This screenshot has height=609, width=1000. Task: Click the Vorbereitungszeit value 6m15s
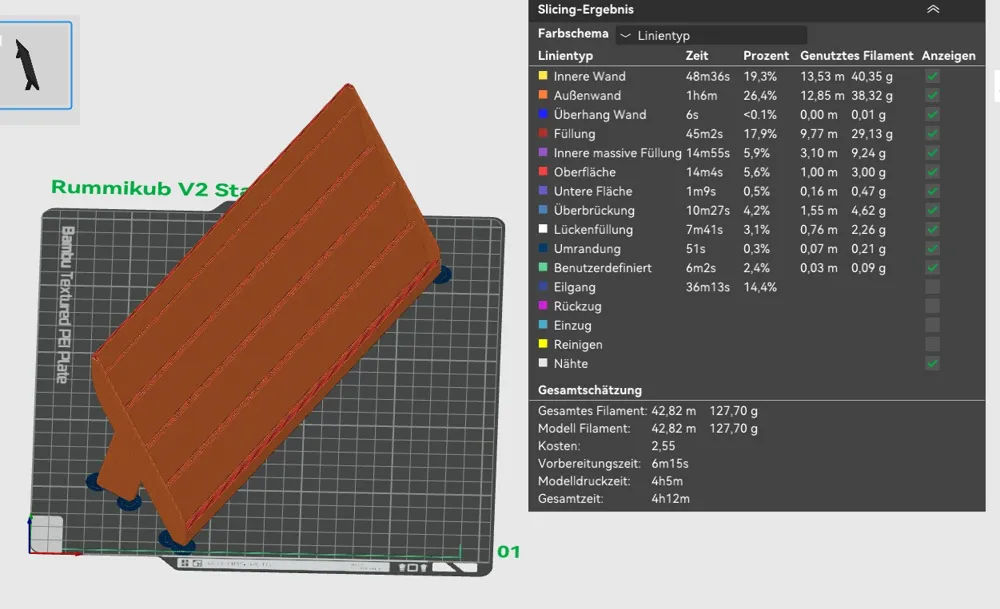(670, 463)
